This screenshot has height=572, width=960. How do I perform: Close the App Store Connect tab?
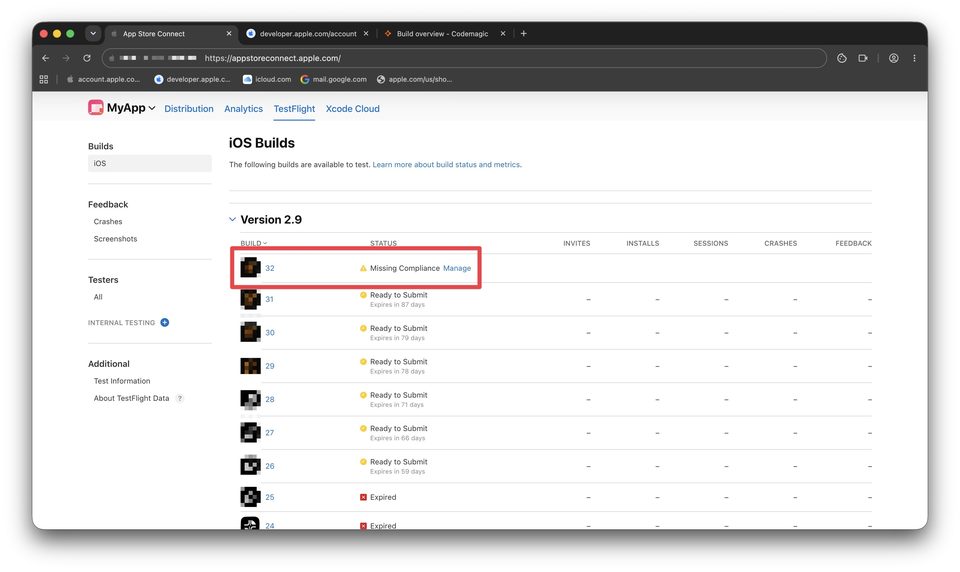[229, 34]
